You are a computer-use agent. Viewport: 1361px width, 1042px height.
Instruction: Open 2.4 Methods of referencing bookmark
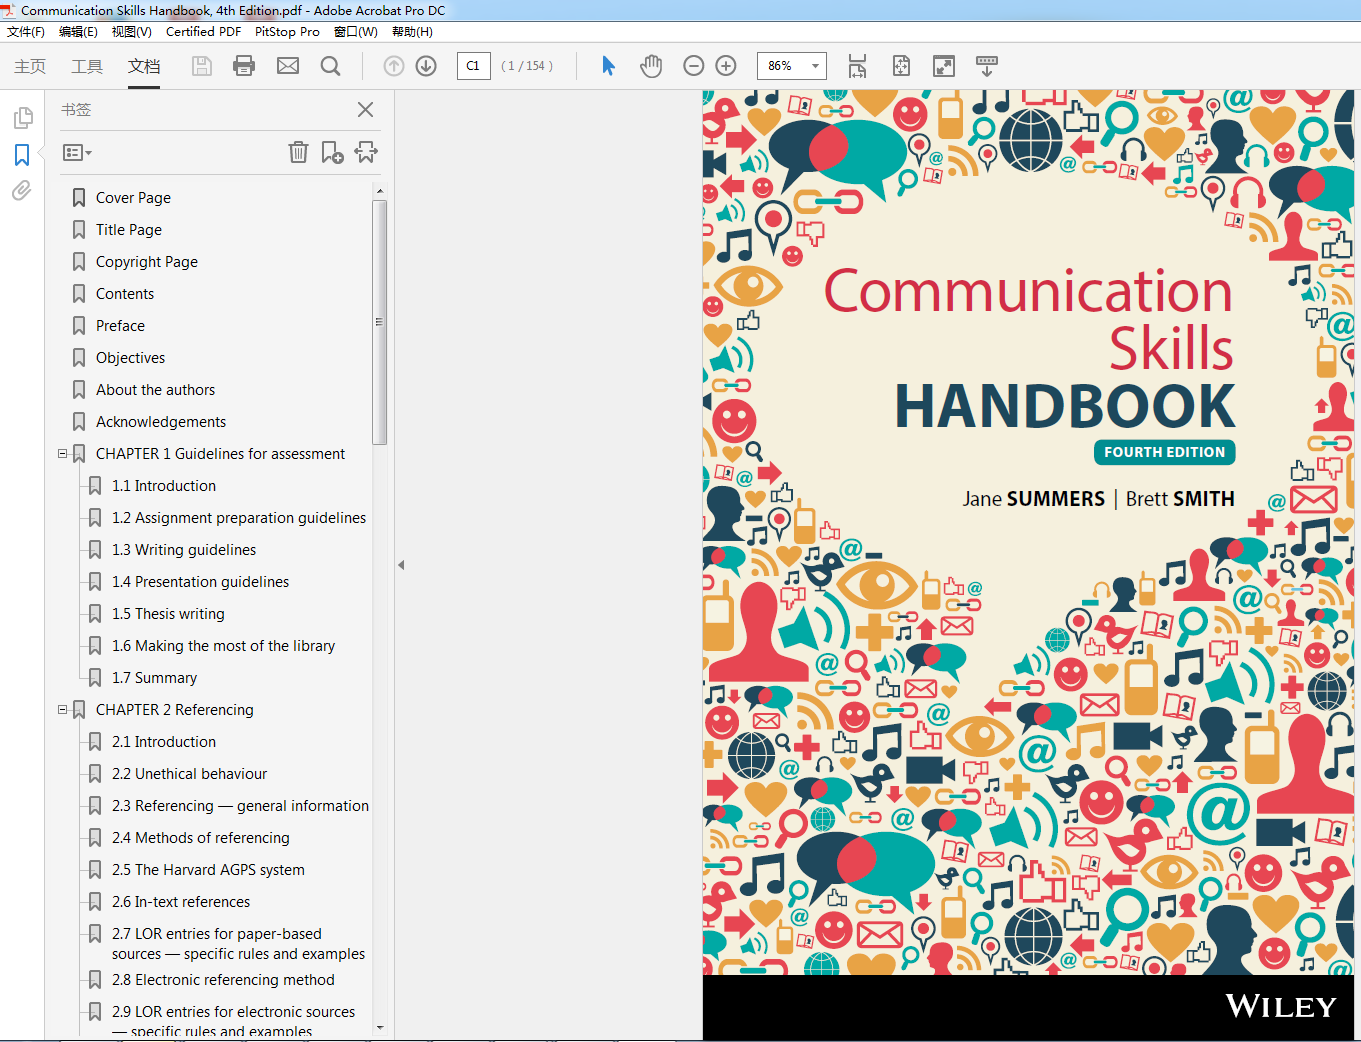200,838
